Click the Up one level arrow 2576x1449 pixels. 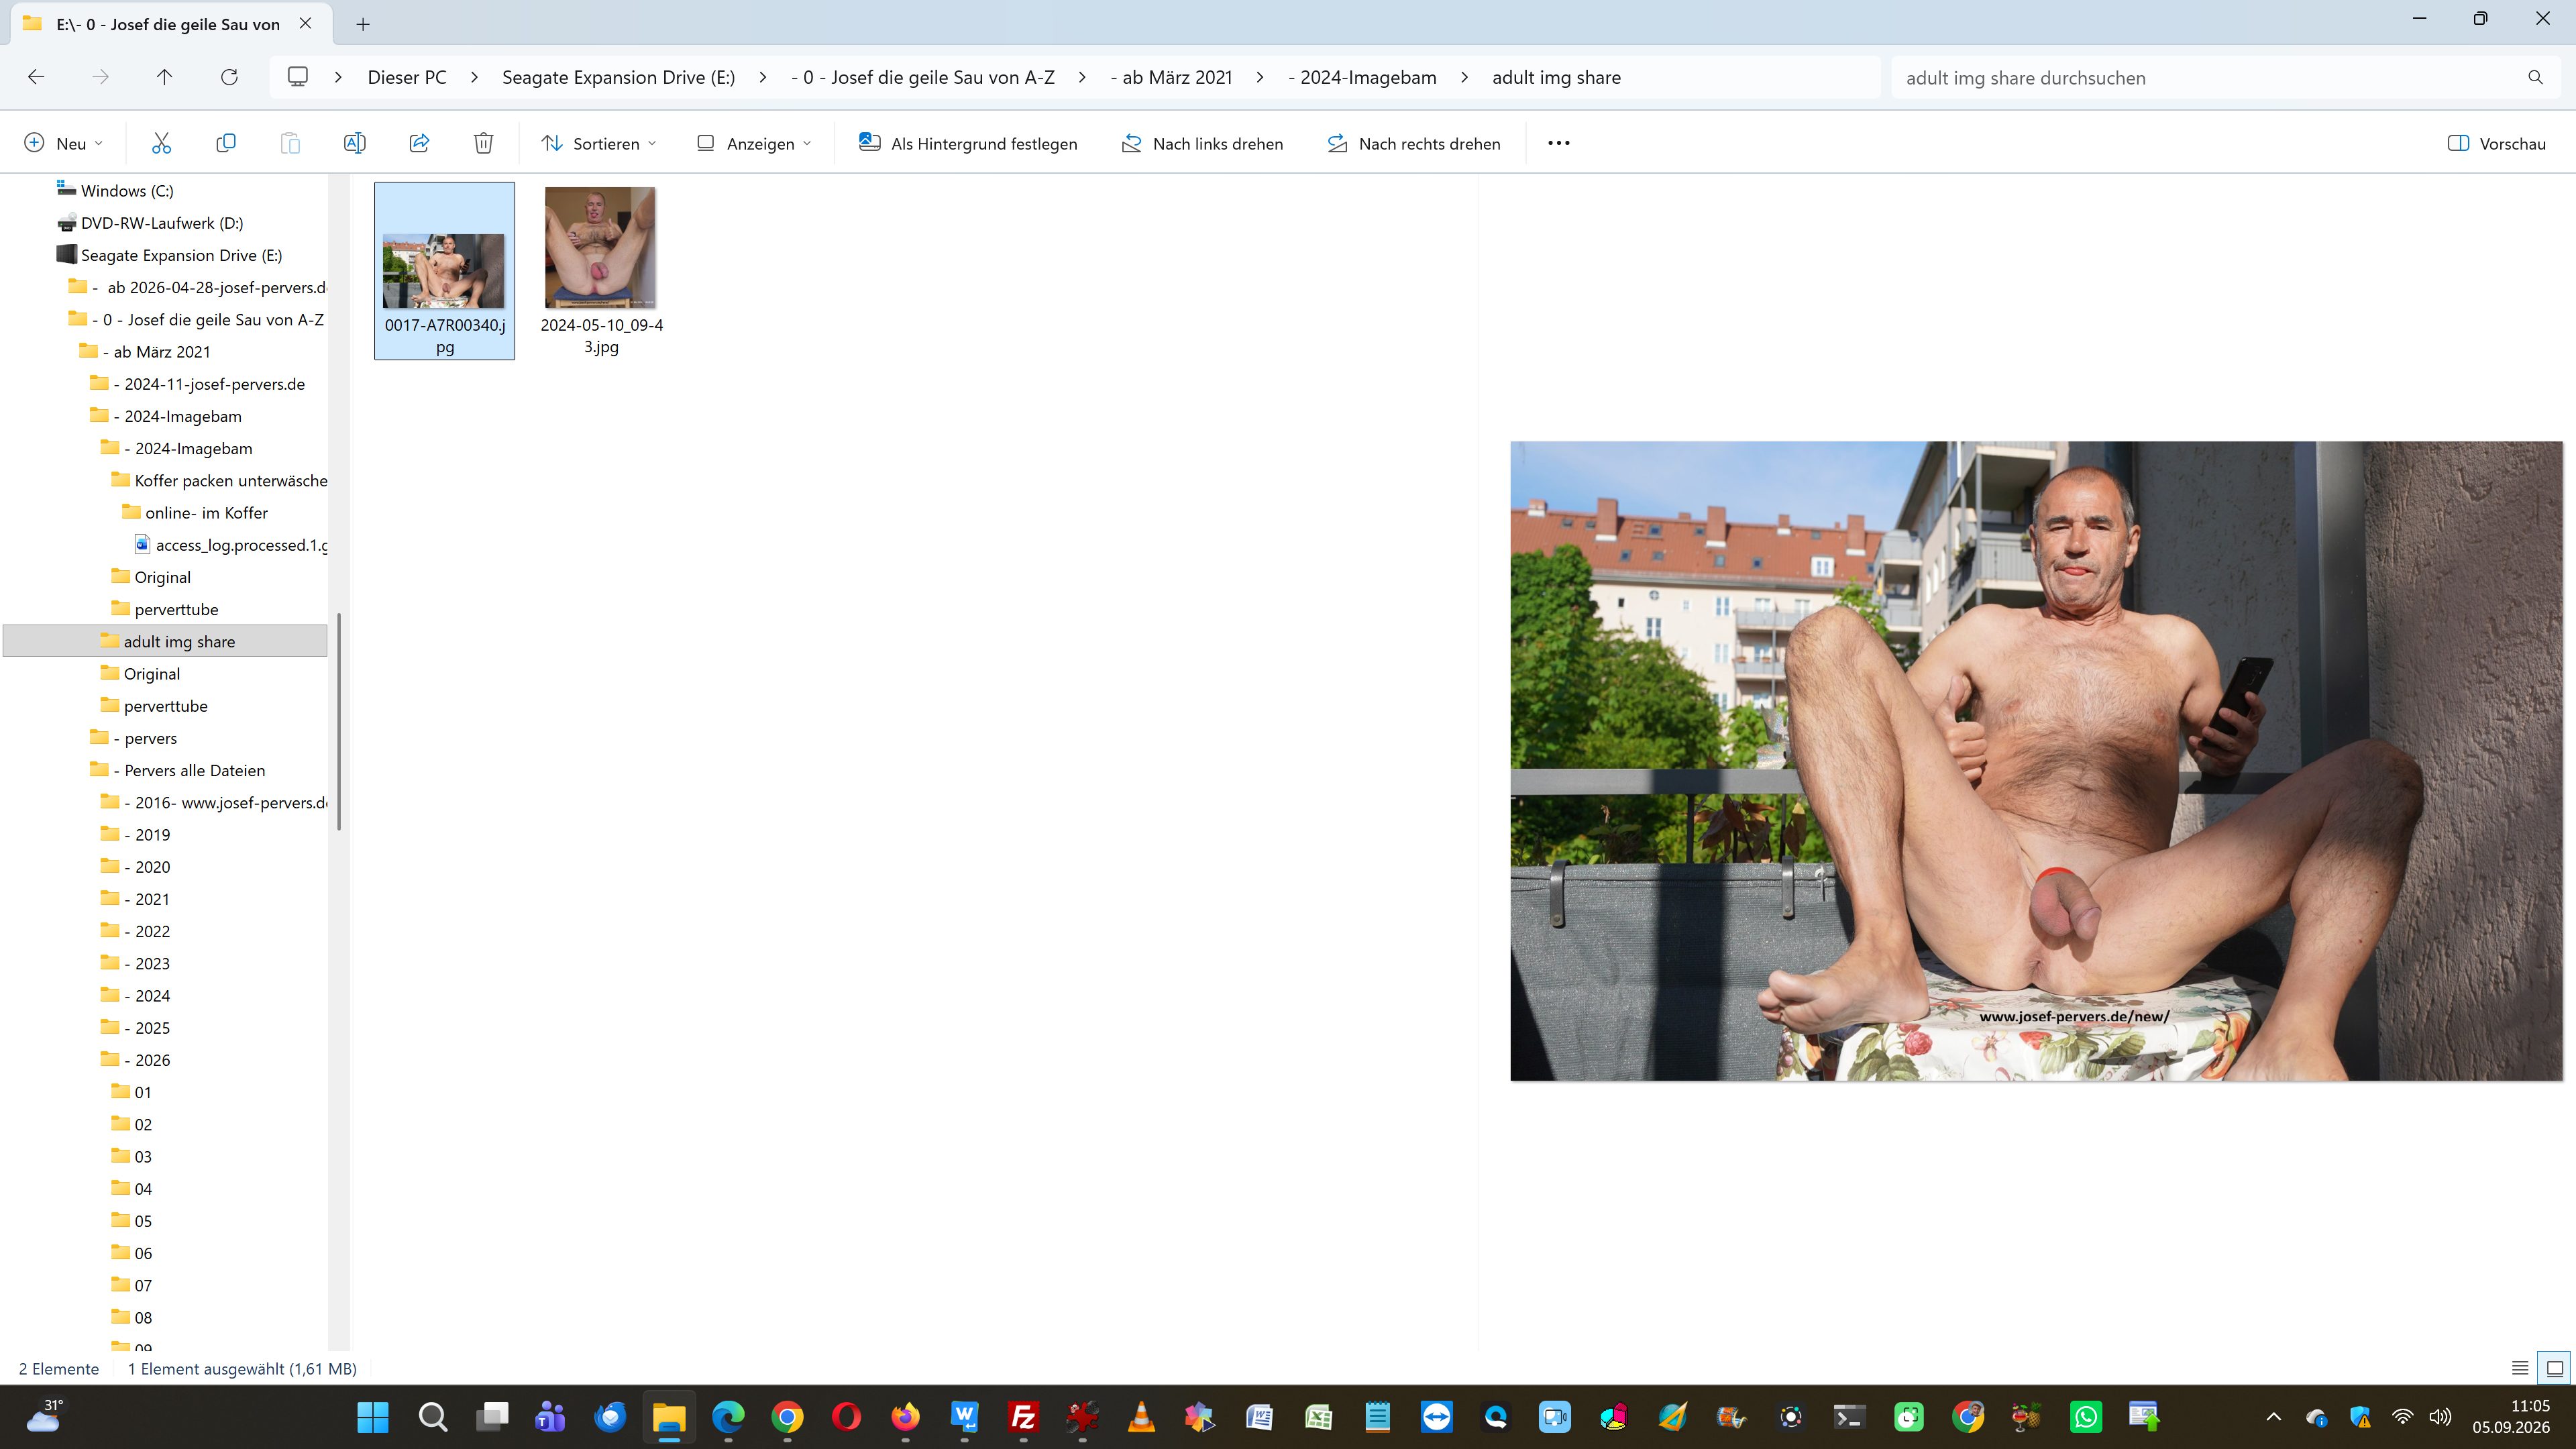click(x=165, y=77)
